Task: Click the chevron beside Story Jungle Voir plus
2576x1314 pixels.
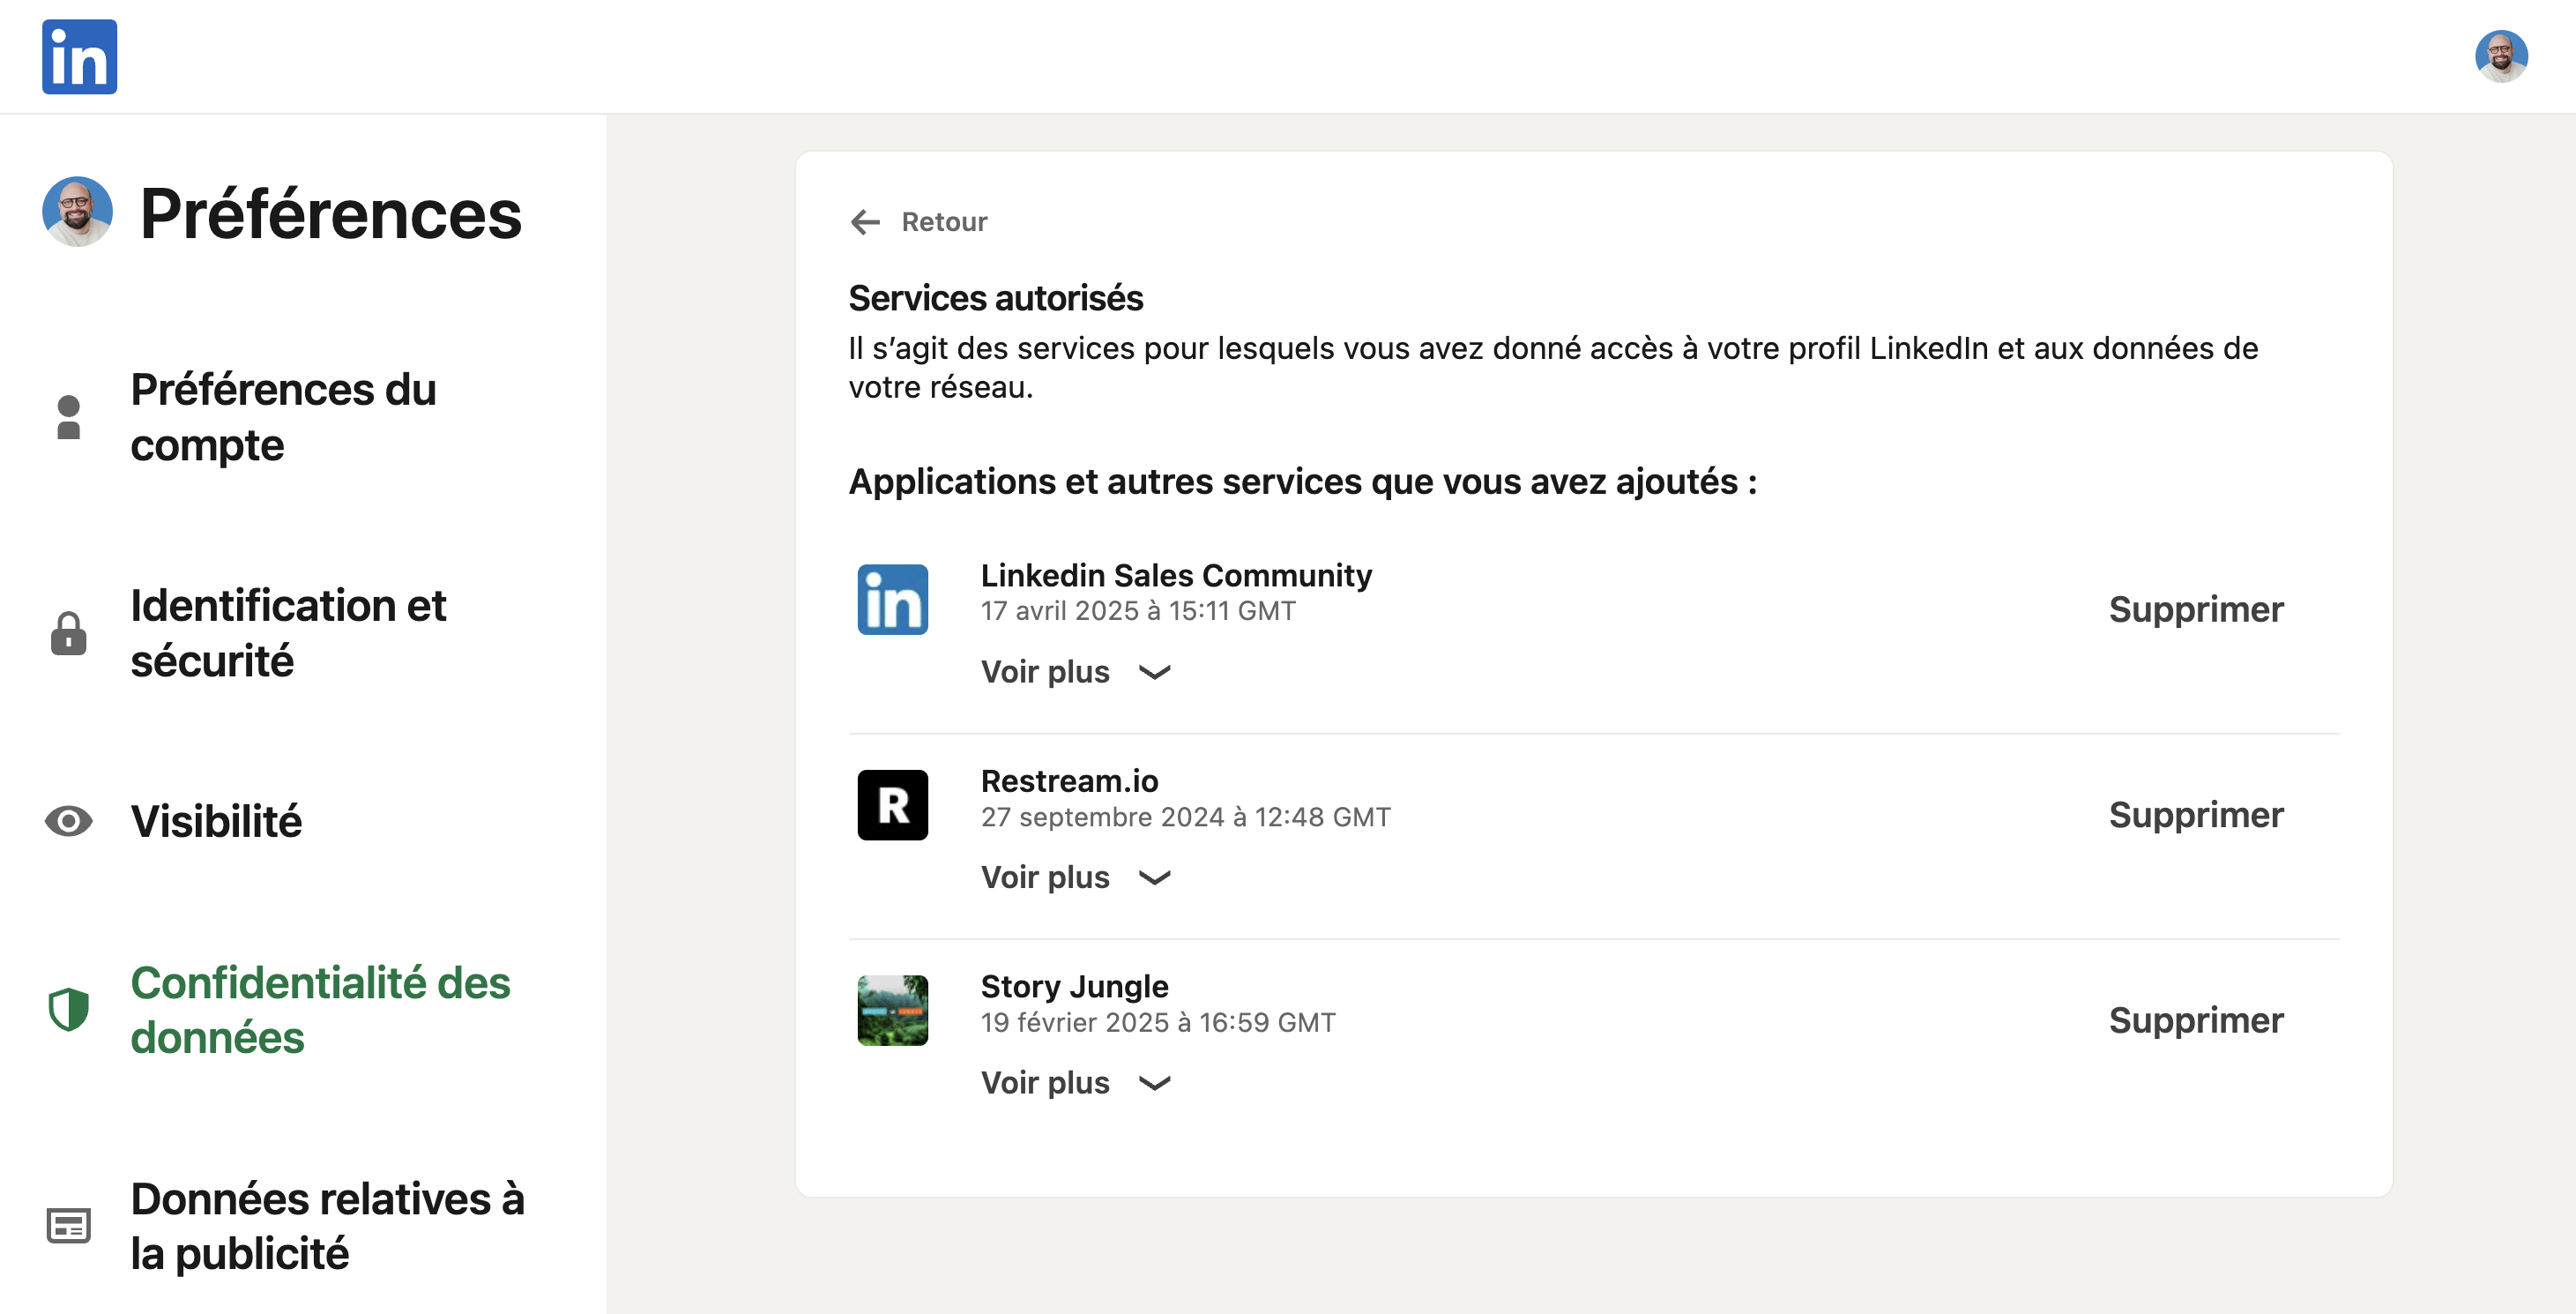Action: [1155, 1083]
